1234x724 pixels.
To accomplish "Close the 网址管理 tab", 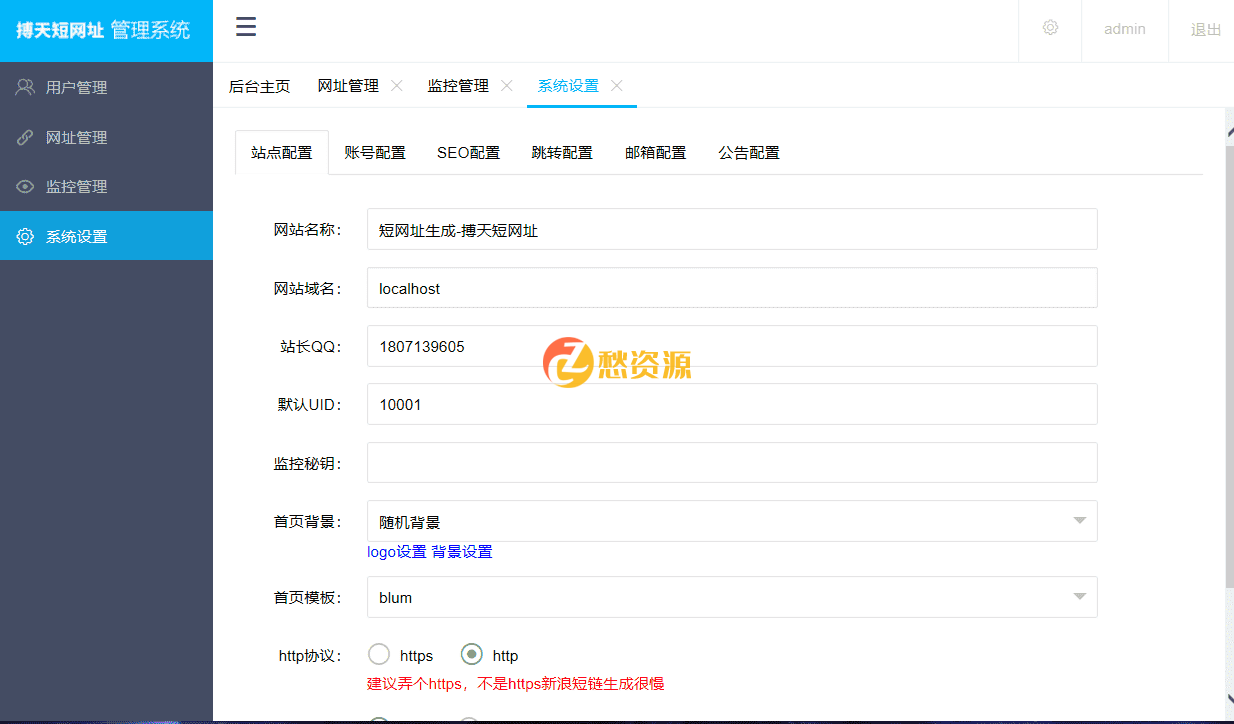I will click(x=397, y=86).
